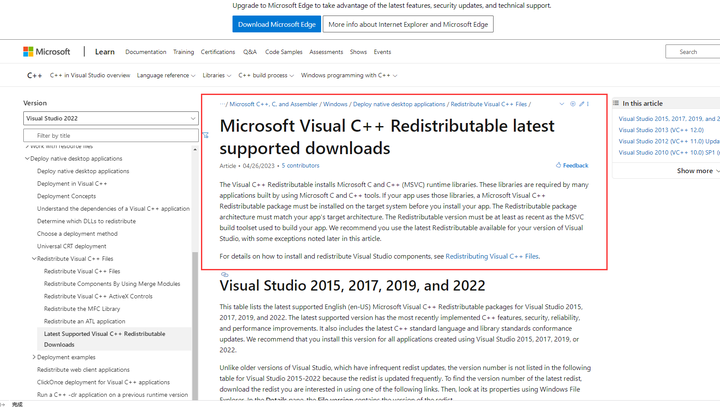Click the pencil edit icon in article header
The height and width of the screenshot is (408, 720).
(581, 104)
